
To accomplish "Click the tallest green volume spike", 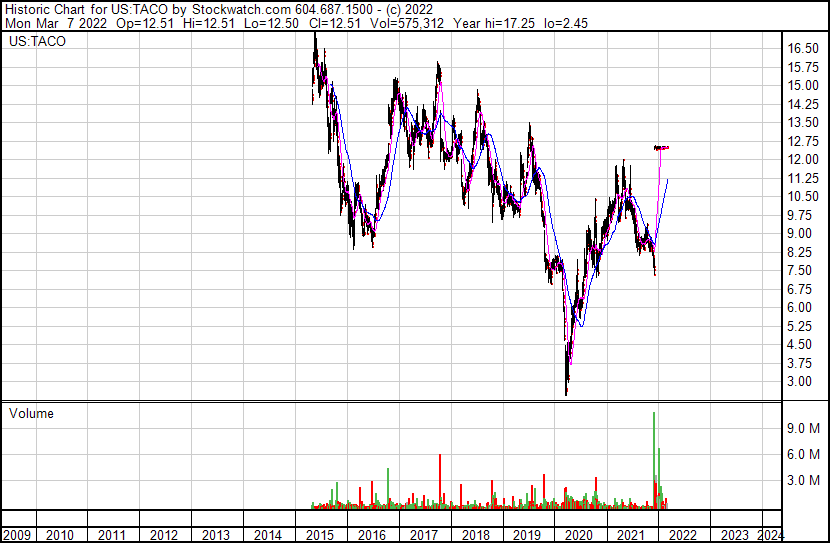I will coord(654,459).
